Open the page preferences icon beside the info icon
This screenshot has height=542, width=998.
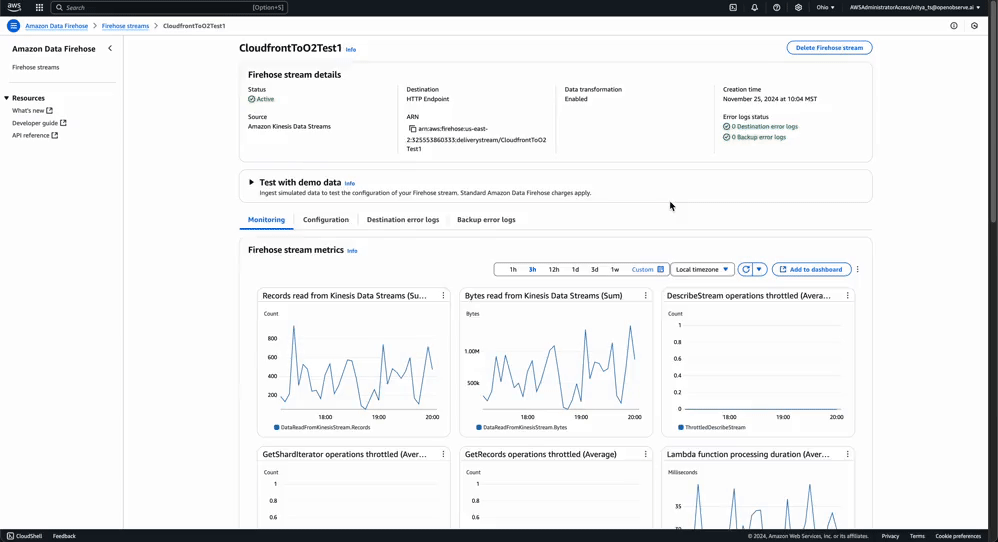point(974,26)
